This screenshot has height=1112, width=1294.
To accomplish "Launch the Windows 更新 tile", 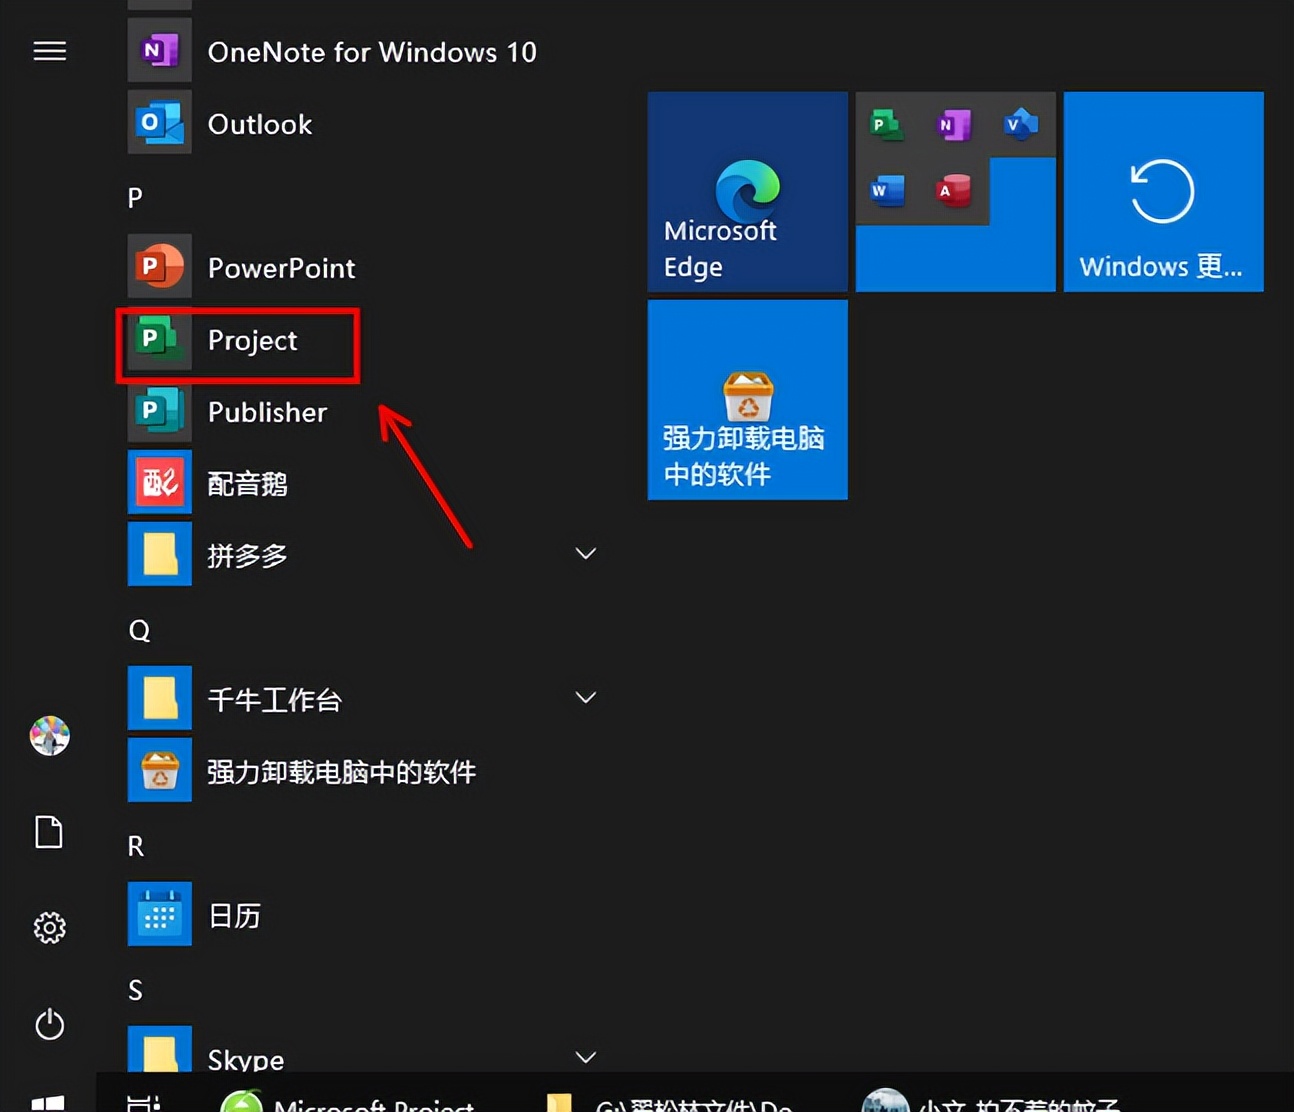I will pyautogui.click(x=1162, y=192).
